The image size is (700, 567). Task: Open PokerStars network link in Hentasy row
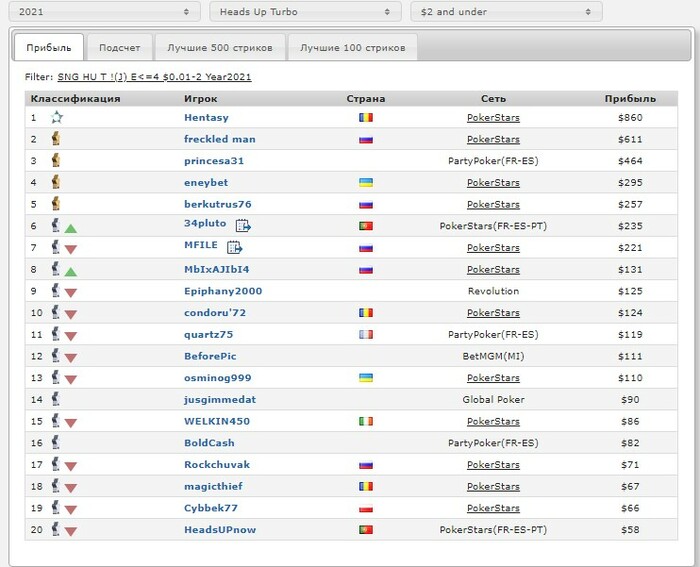[493, 117]
